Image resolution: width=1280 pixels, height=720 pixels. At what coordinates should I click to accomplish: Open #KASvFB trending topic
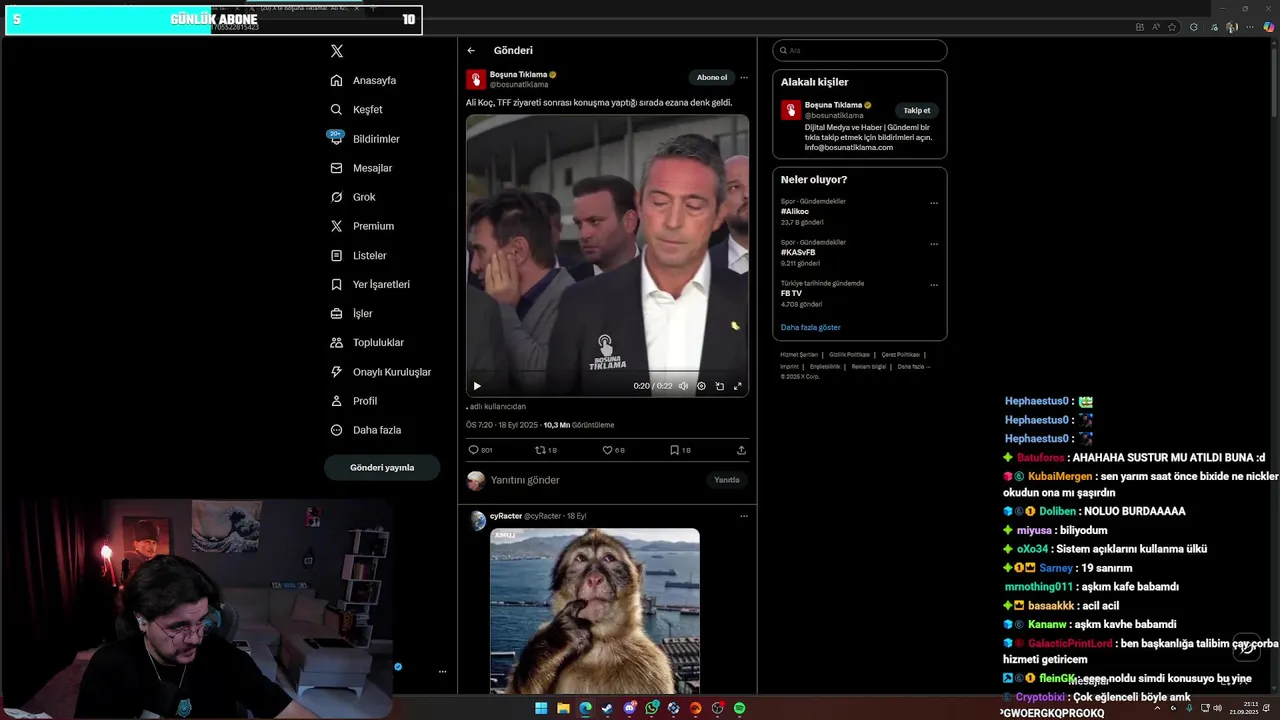pos(800,252)
